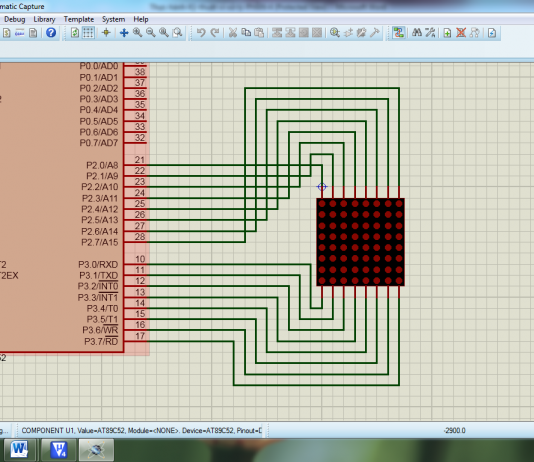Click the Make Device icon
Screen dimensions: 534x462
pyautogui.click(x=348, y=33)
